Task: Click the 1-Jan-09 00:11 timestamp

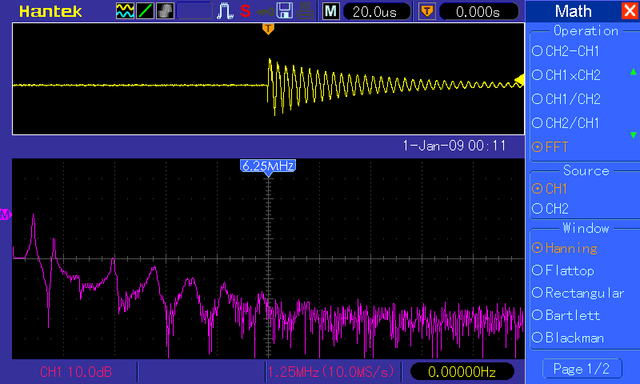Action: click(454, 146)
